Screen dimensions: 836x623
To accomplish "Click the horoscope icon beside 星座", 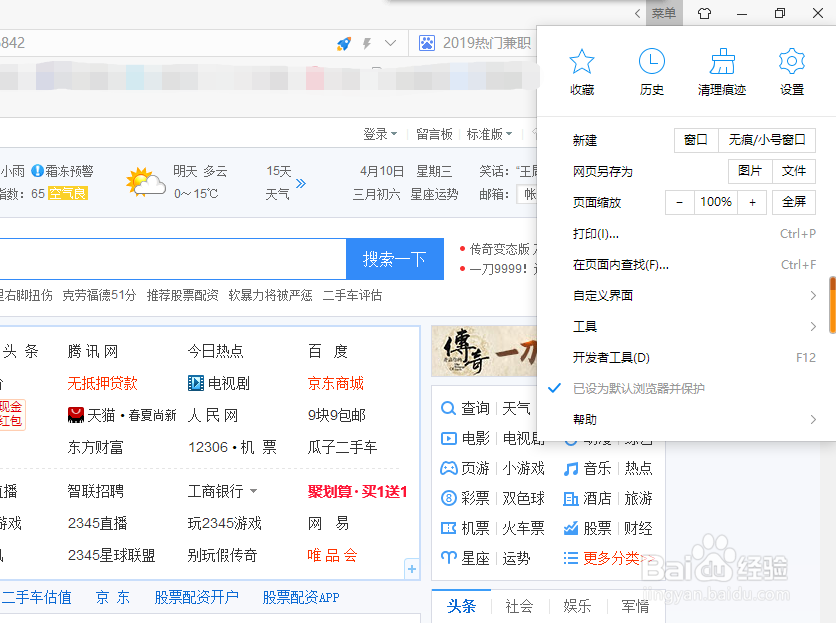I will coord(448,558).
